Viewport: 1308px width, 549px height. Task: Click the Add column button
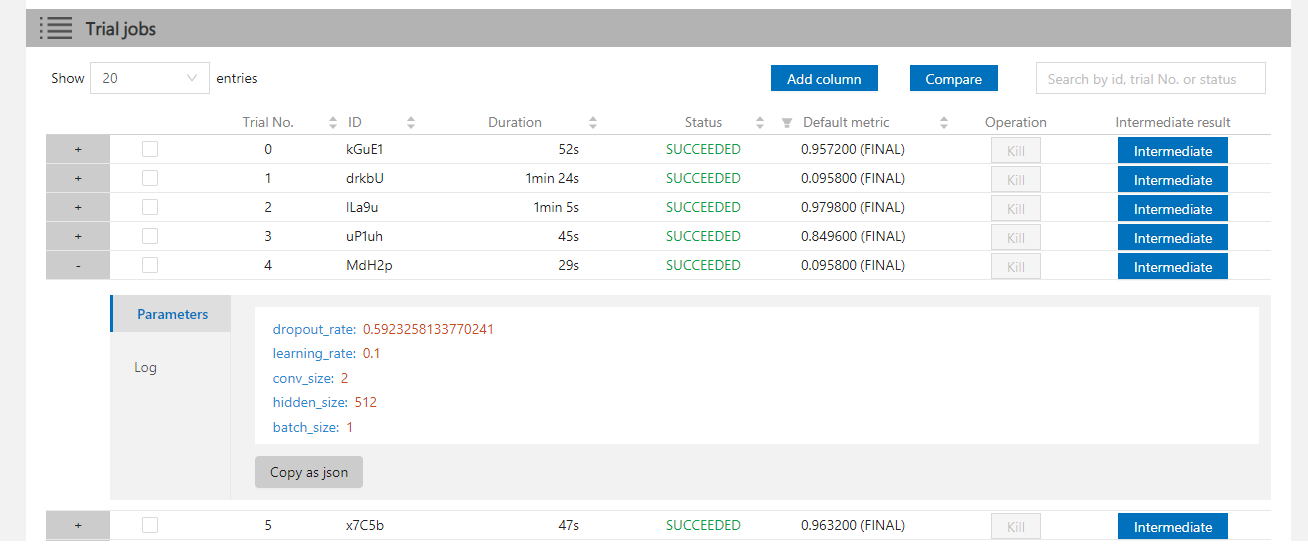(x=823, y=79)
